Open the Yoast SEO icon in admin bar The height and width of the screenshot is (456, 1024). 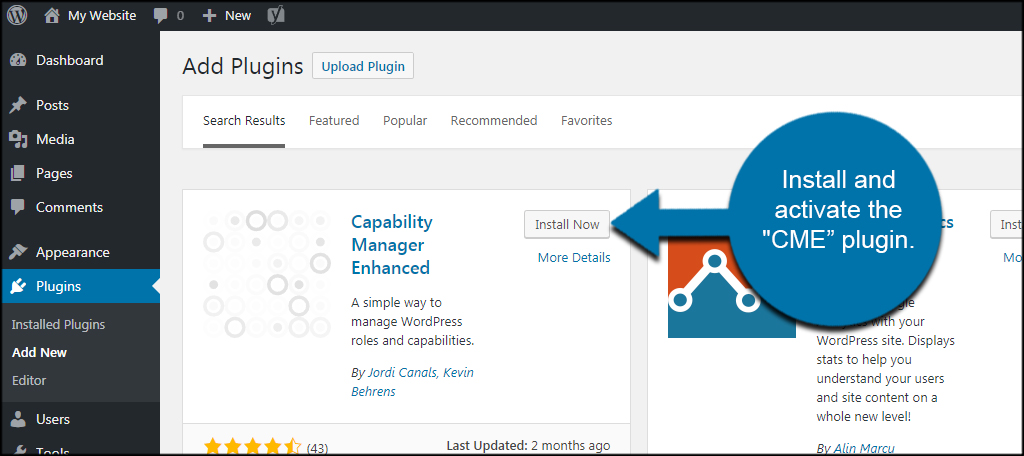[x=276, y=16]
